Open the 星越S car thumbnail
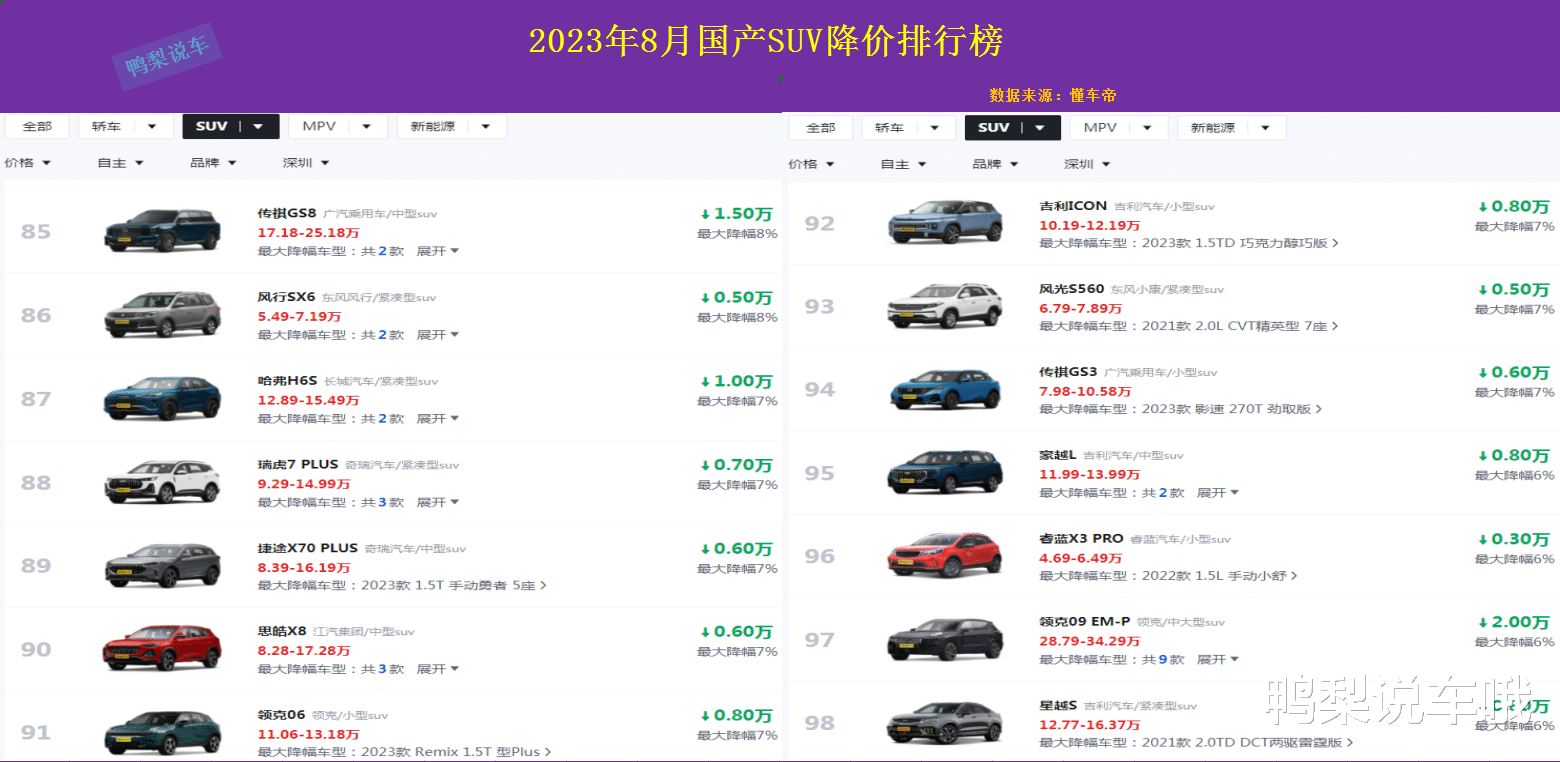The height and width of the screenshot is (762, 1560). pos(945,723)
